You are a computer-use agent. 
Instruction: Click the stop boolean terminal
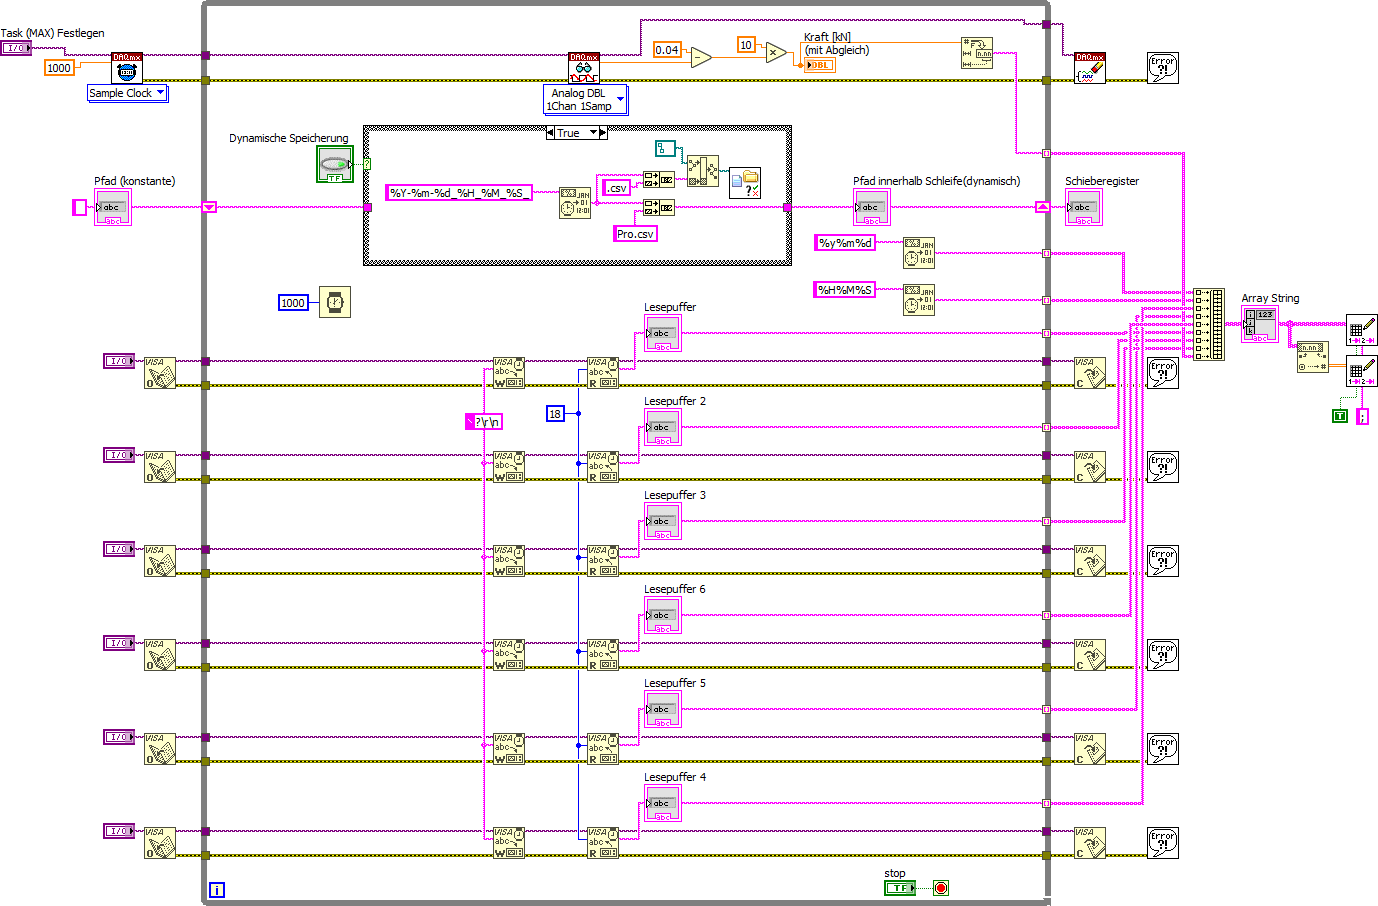[x=900, y=888]
